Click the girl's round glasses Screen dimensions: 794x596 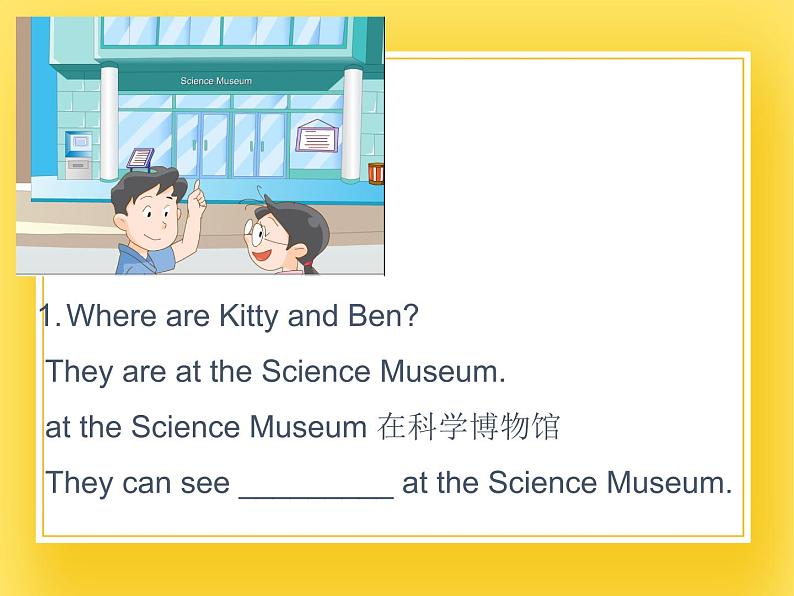(257, 234)
